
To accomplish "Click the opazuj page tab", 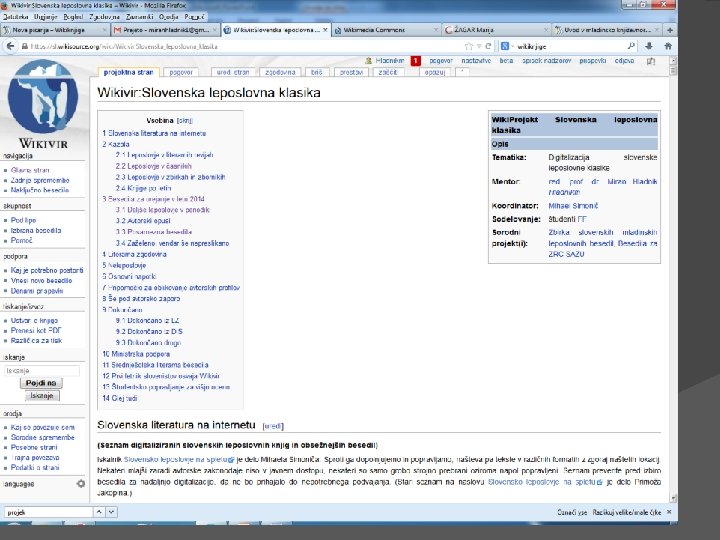I will click(x=434, y=72).
